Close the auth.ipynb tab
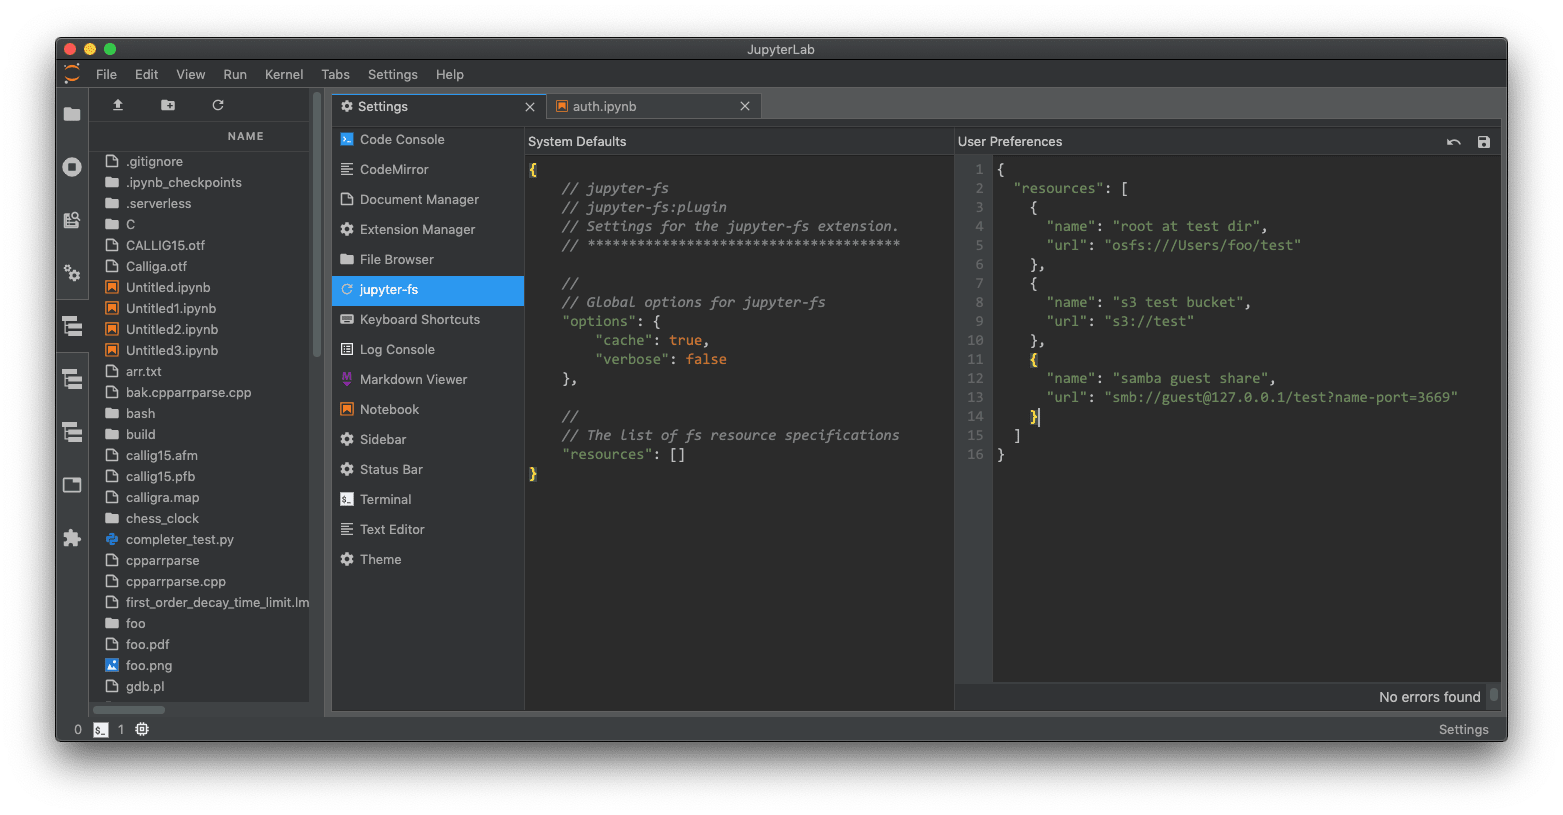This screenshot has height=815, width=1563. point(745,106)
